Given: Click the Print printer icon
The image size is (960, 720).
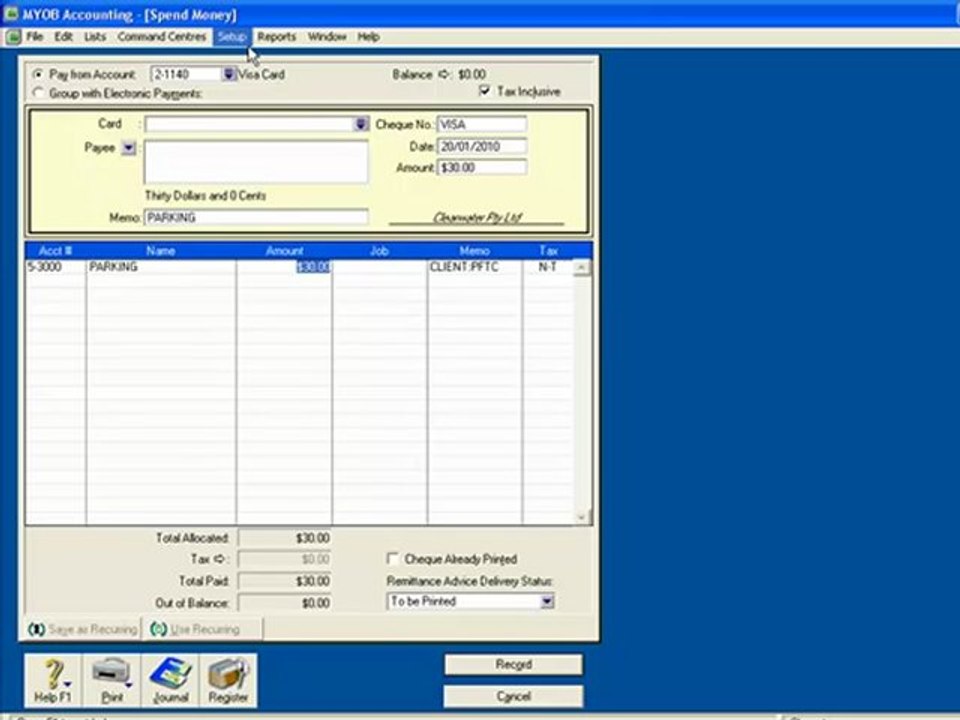Looking at the screenshot, I should pyautogui.click(x=111, y=680).
